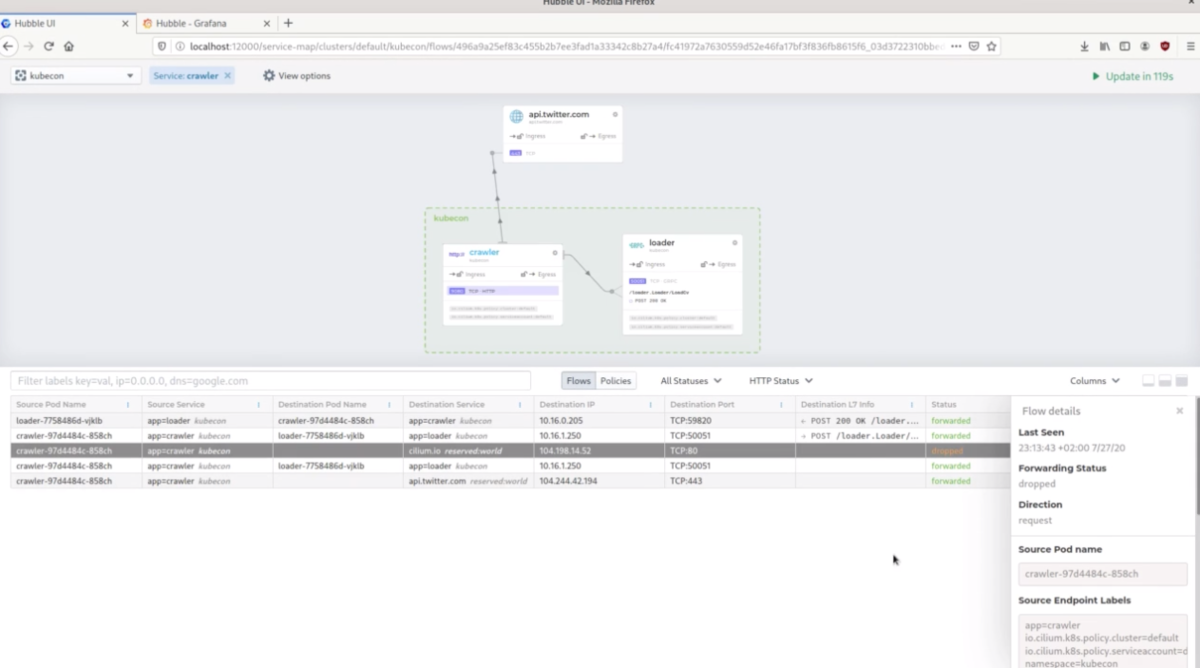
Task: Click the View options gear icon
Action: (x=268, y=76)
